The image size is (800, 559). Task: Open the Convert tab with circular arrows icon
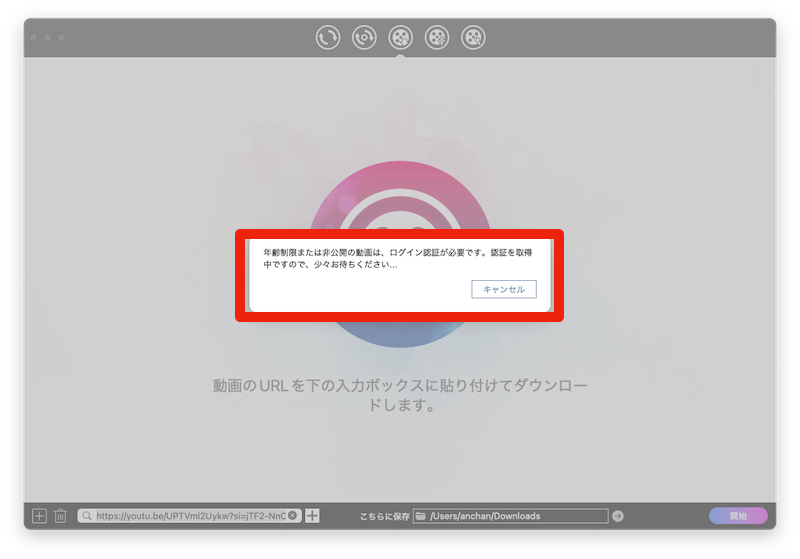328,37
